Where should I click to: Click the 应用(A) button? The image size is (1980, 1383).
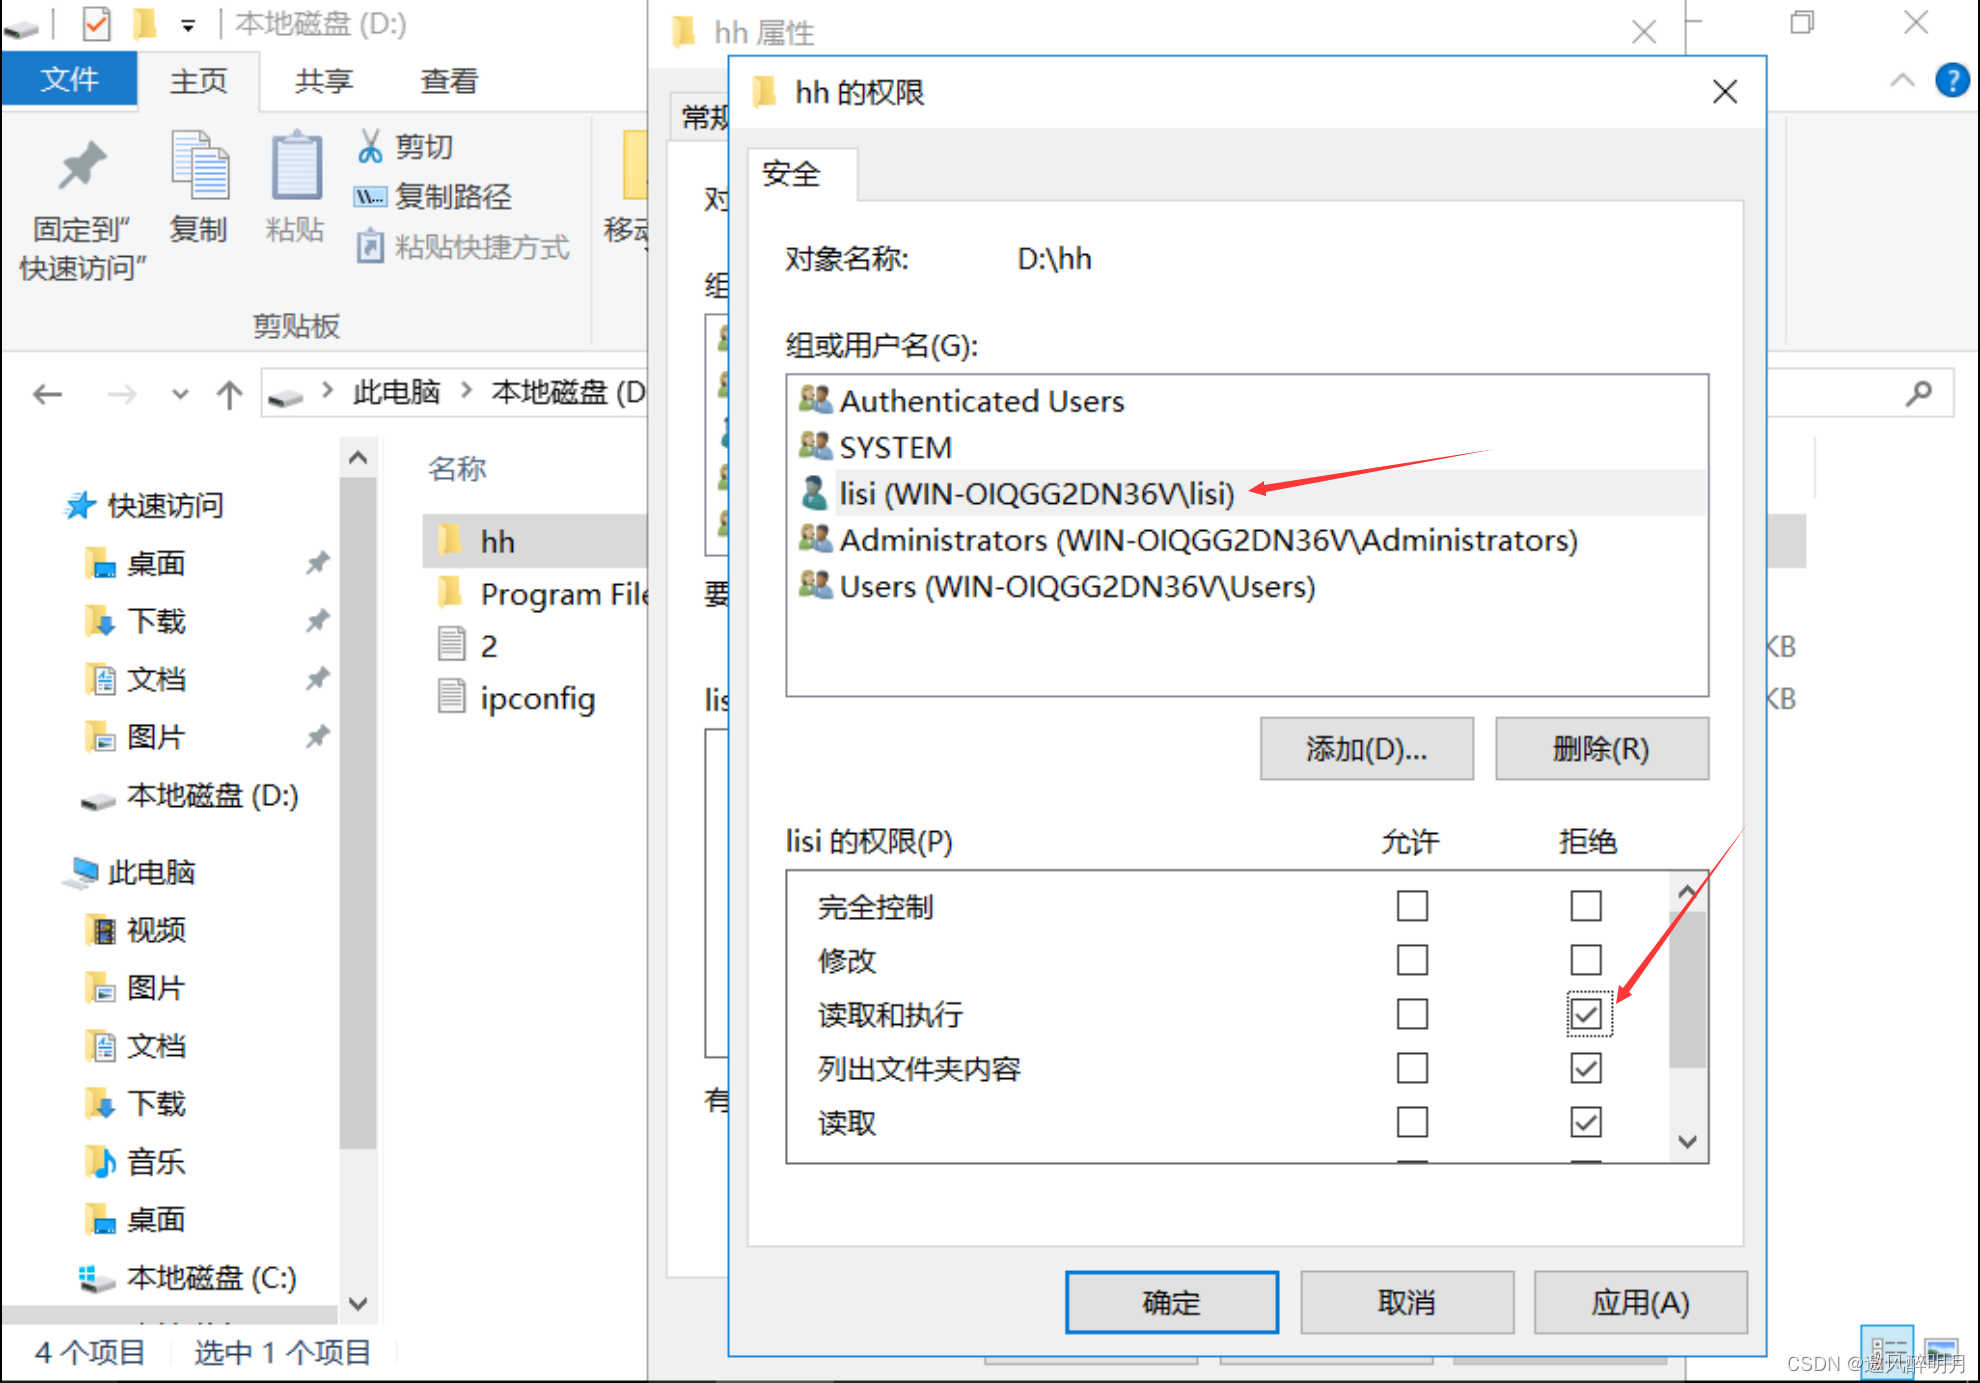tap(1640, 1302)
